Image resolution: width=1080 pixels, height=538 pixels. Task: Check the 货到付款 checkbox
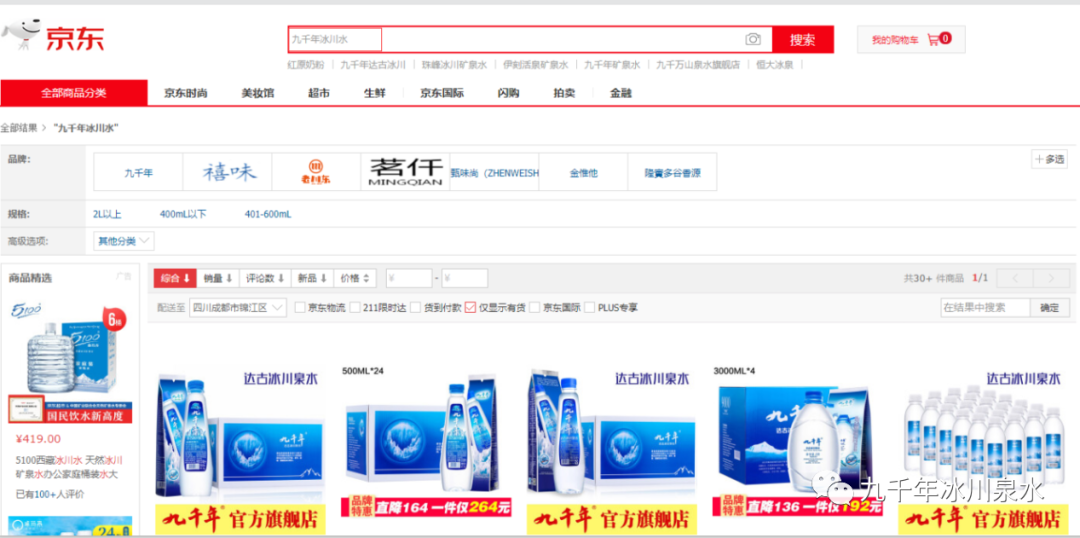[x=415, y=307]
